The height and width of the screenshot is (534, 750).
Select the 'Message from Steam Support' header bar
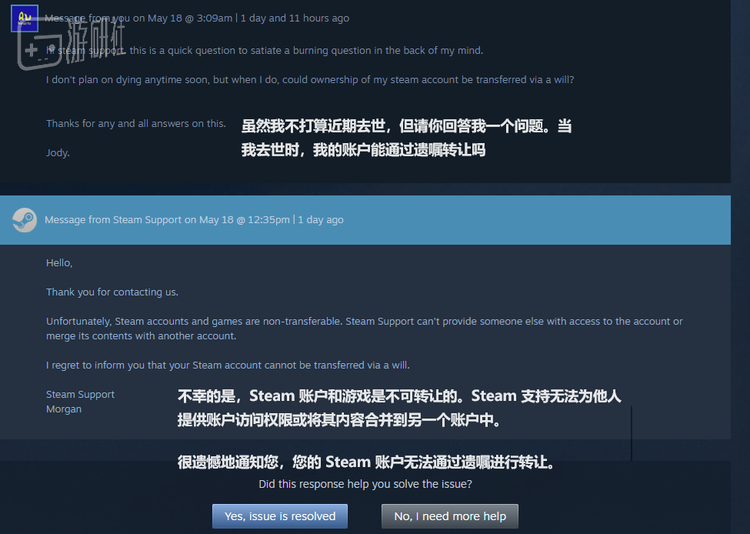(365, 220)
